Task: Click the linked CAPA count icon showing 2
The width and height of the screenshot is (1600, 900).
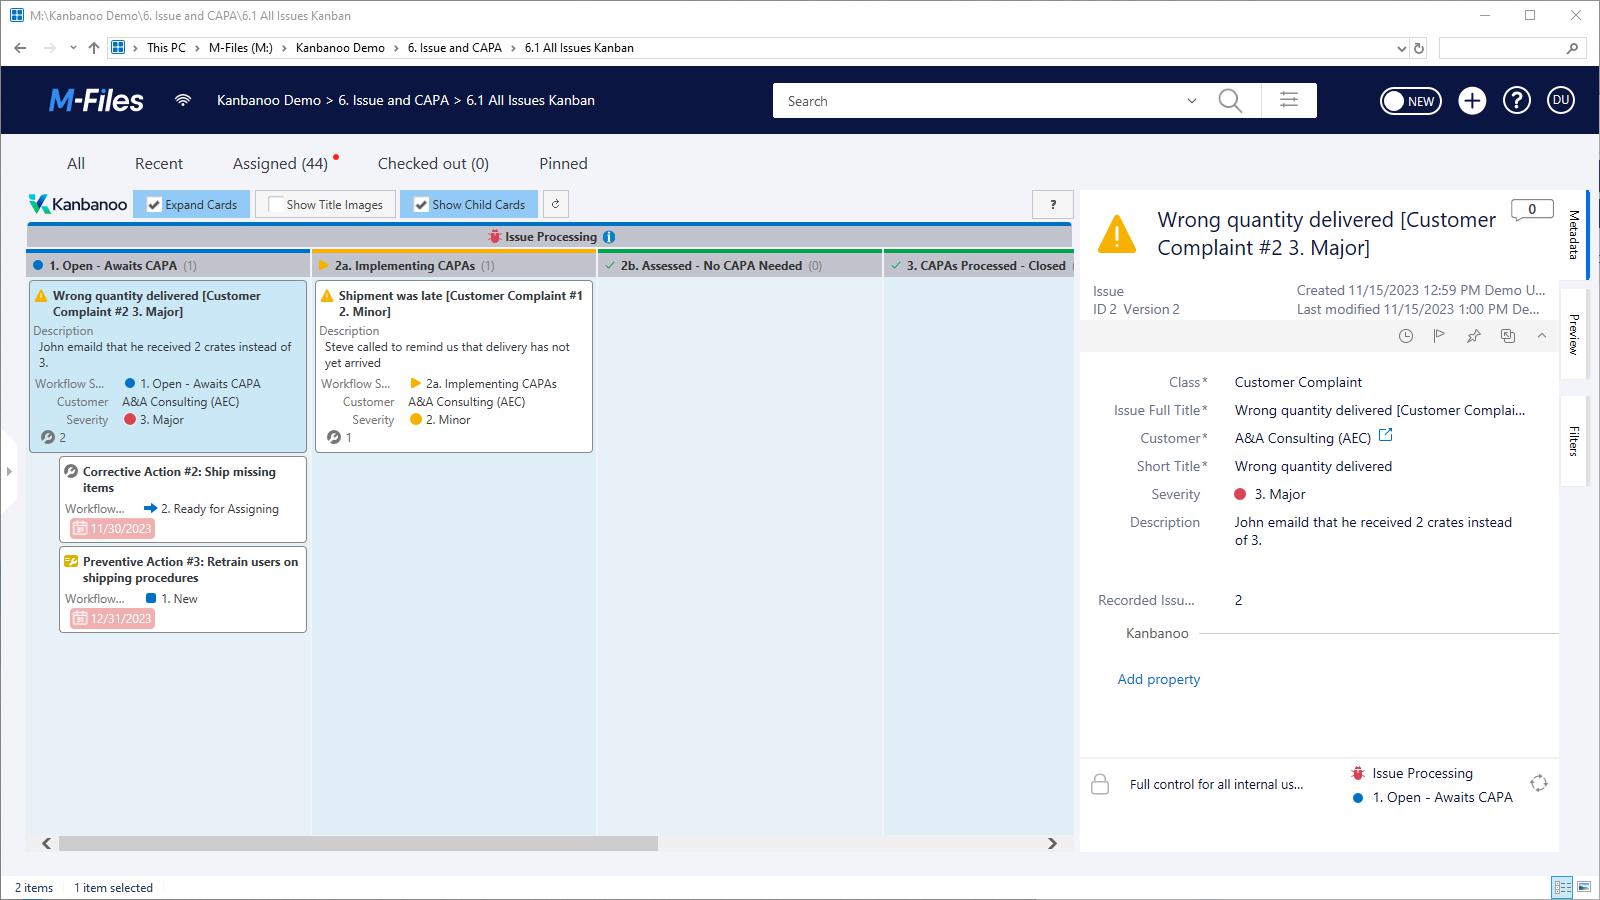Action: 47,437
